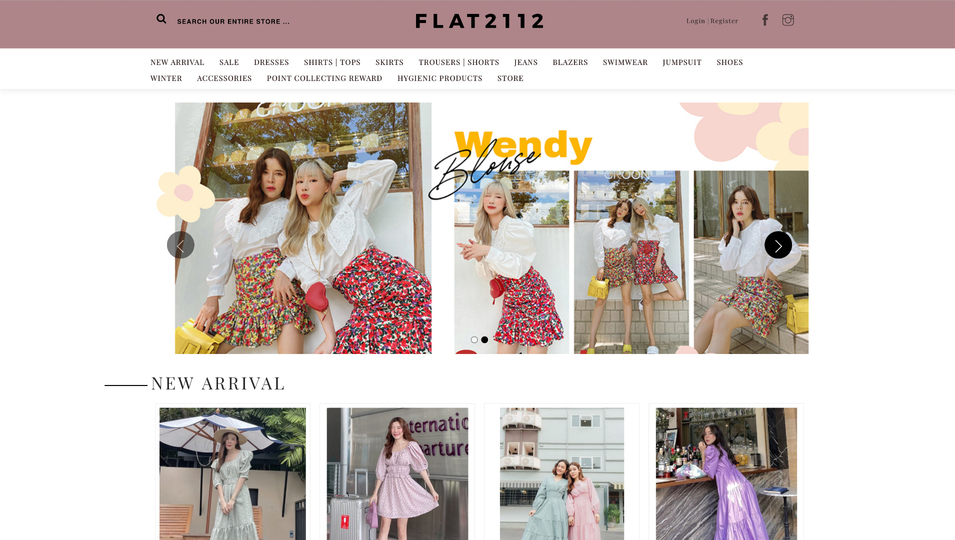955x540 pixels.
Task: Open the Instagram profile icon
Action: pos(788,20)
